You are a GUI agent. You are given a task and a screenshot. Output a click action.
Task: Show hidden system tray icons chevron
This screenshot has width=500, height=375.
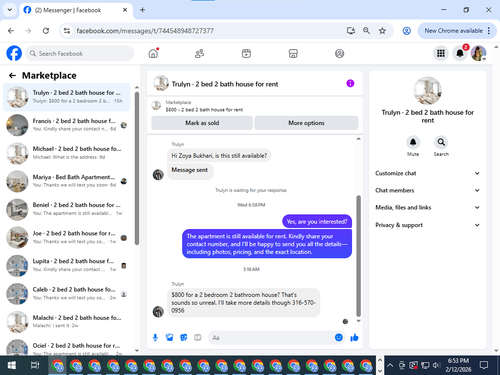pyautogui.click(x=390, y=365)
